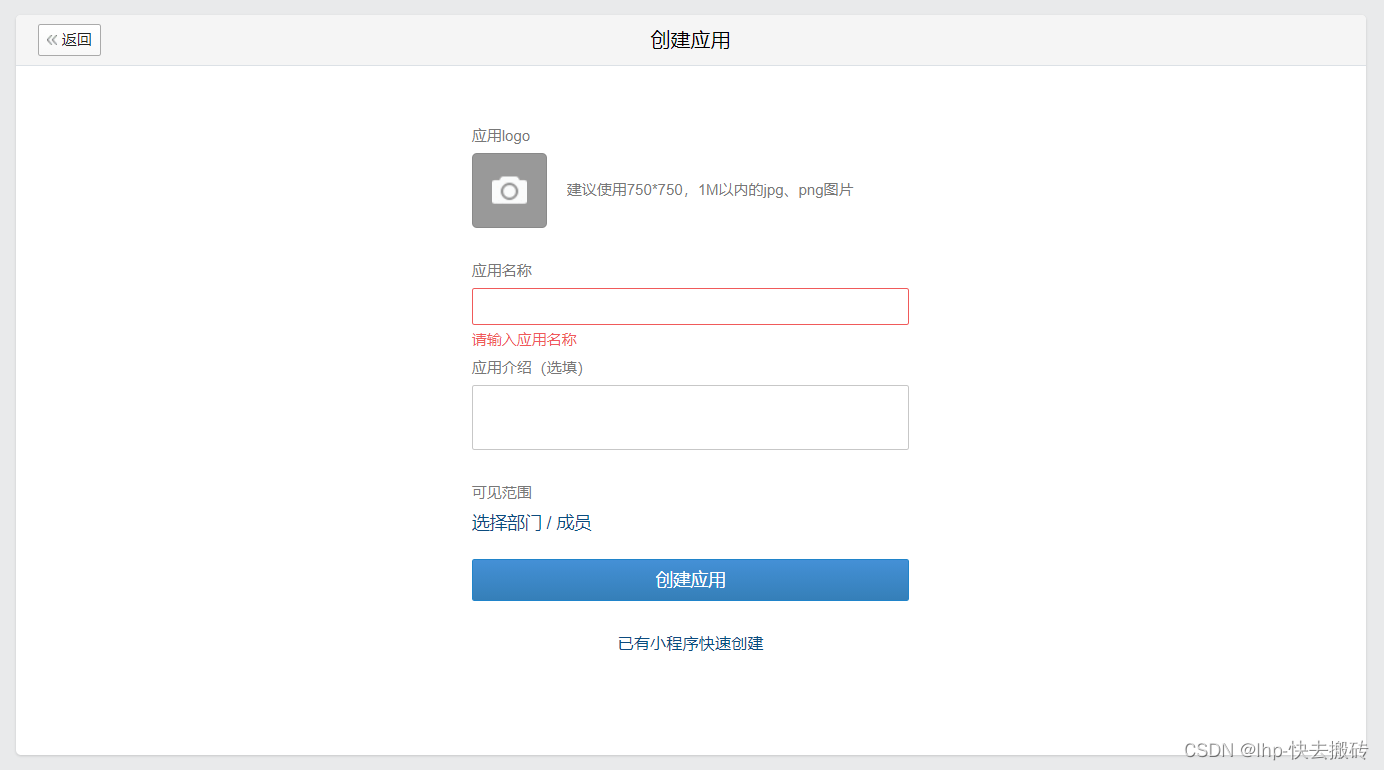Click the 应用介绍（选填）label
Image resolution: width=1384 pixels, height=770 pixels.
click(x=527, y=368)
